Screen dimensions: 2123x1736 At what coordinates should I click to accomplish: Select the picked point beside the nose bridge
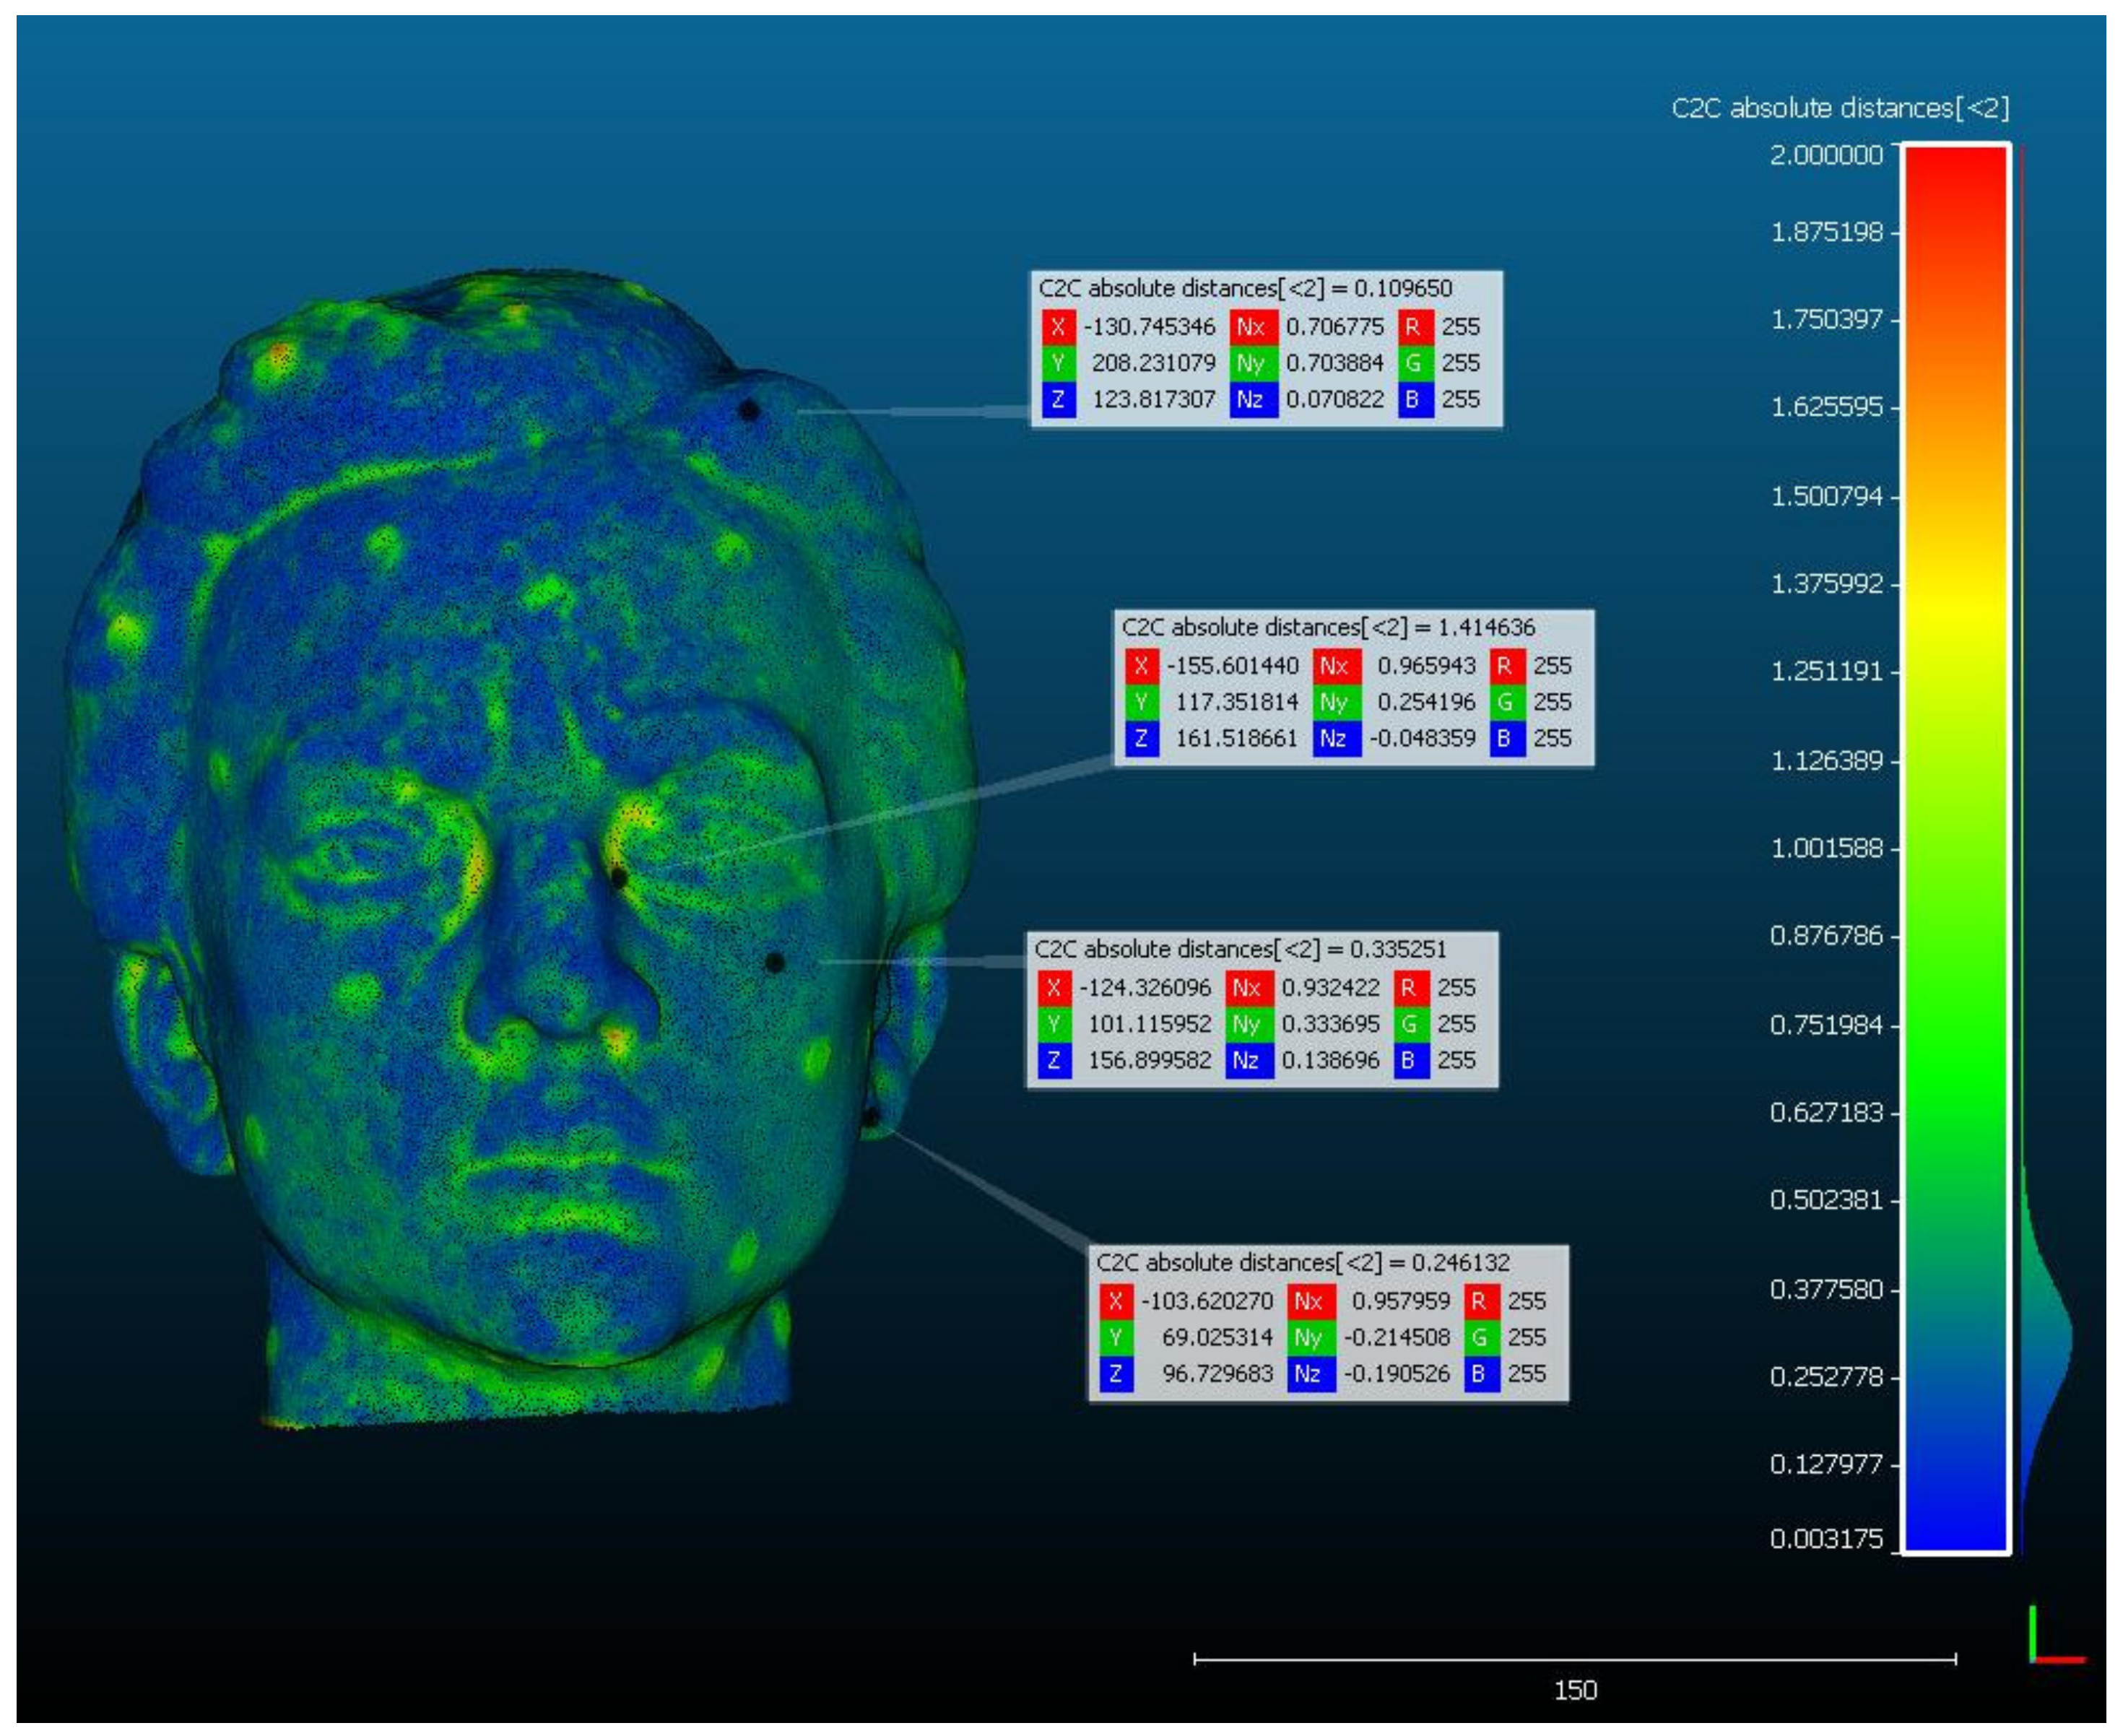click(619, 878)
